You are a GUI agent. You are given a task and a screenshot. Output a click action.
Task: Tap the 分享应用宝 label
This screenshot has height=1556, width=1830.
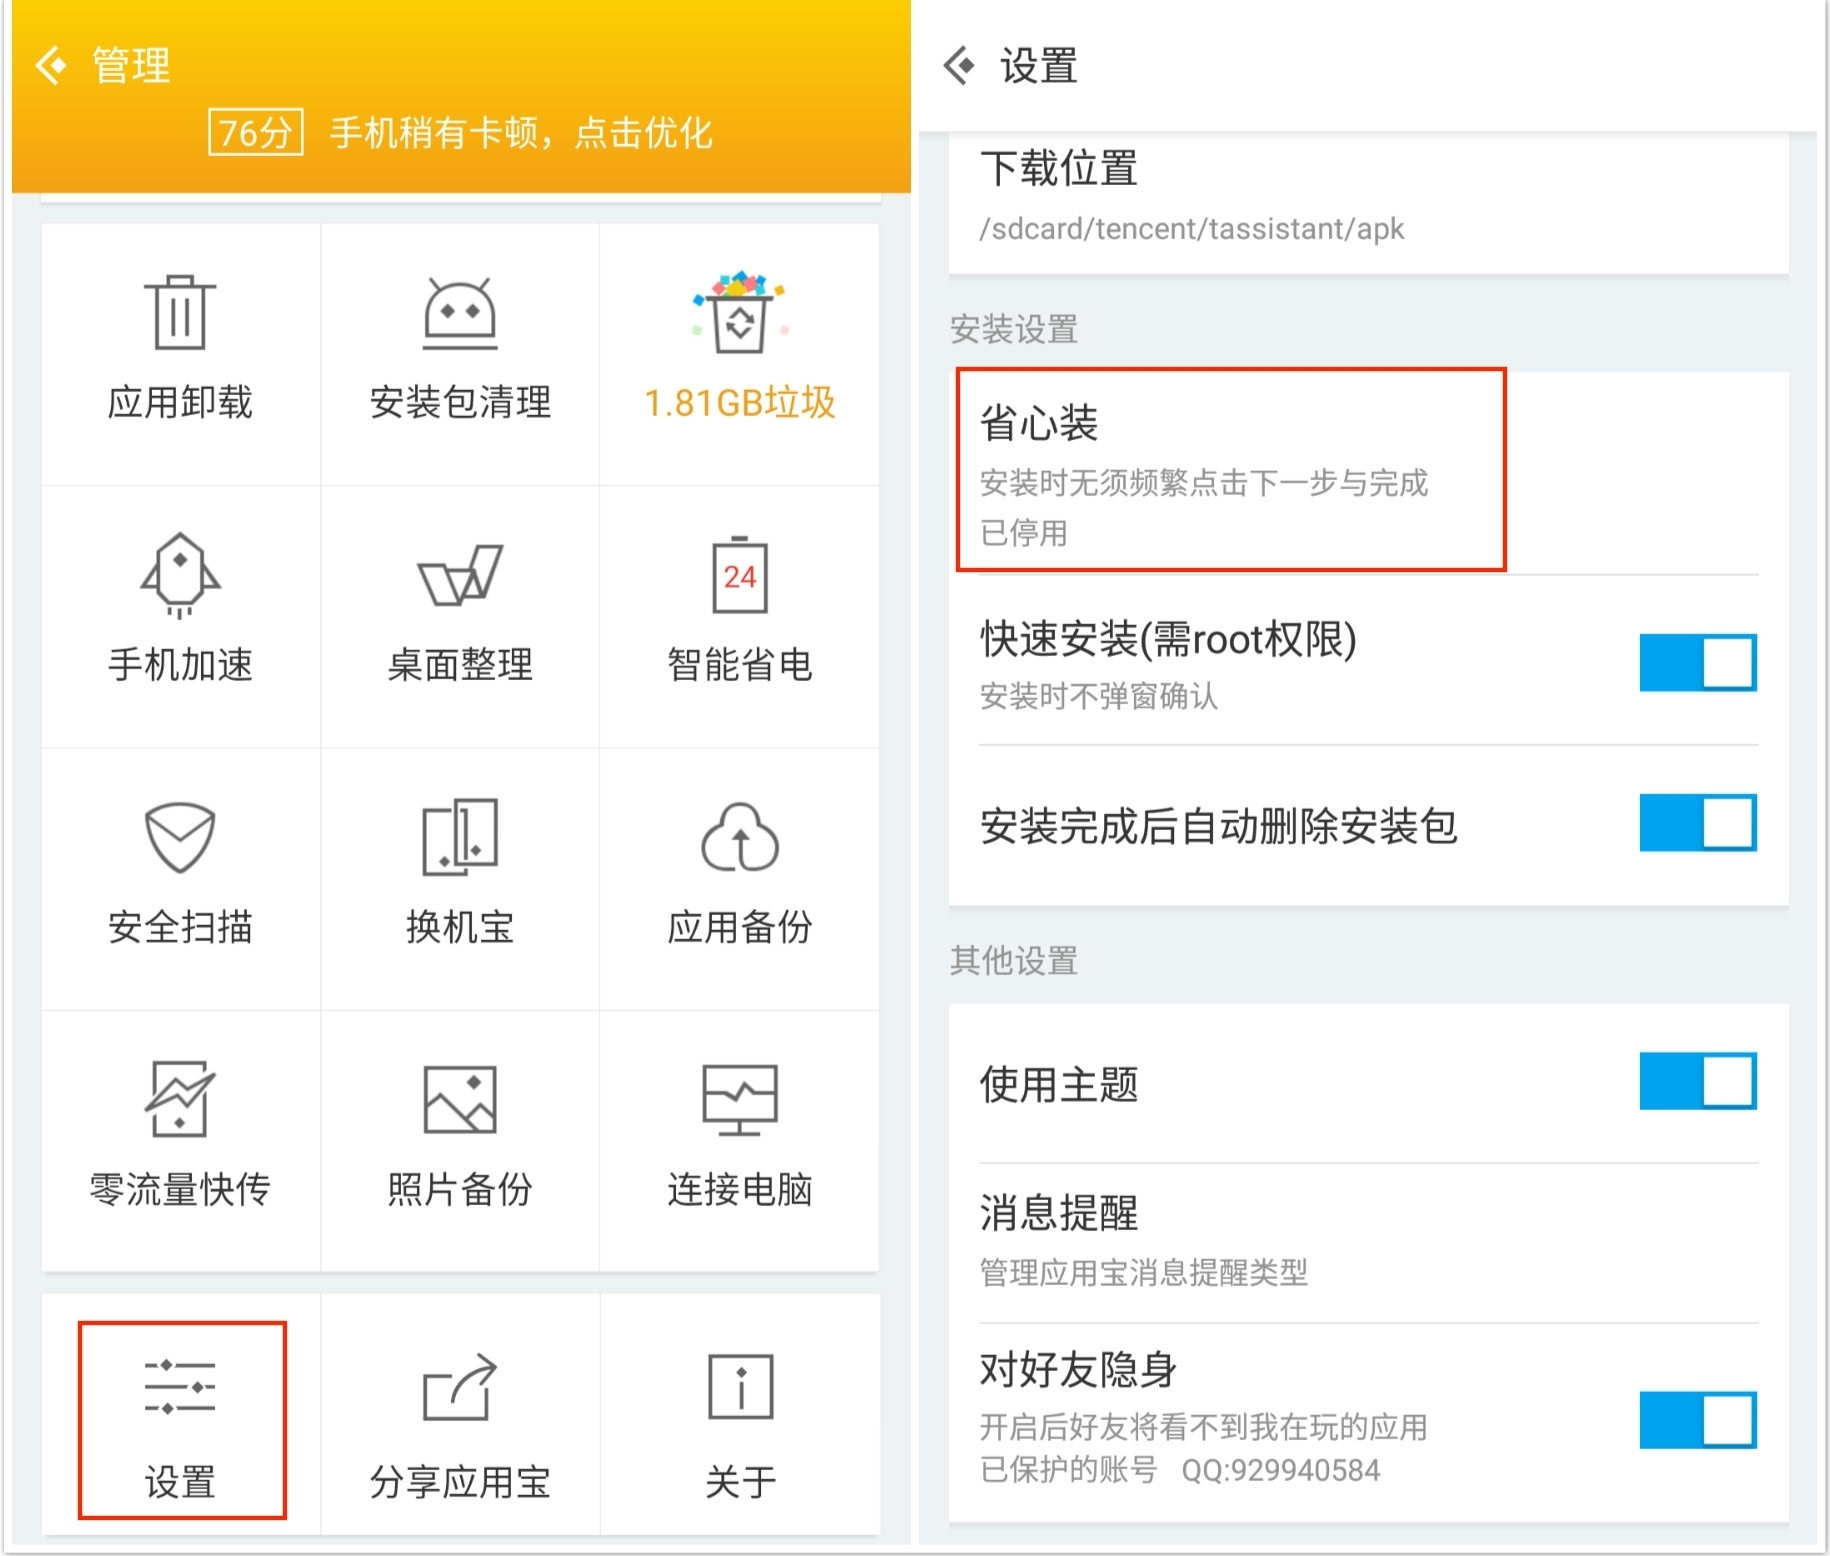(460, 1481)
